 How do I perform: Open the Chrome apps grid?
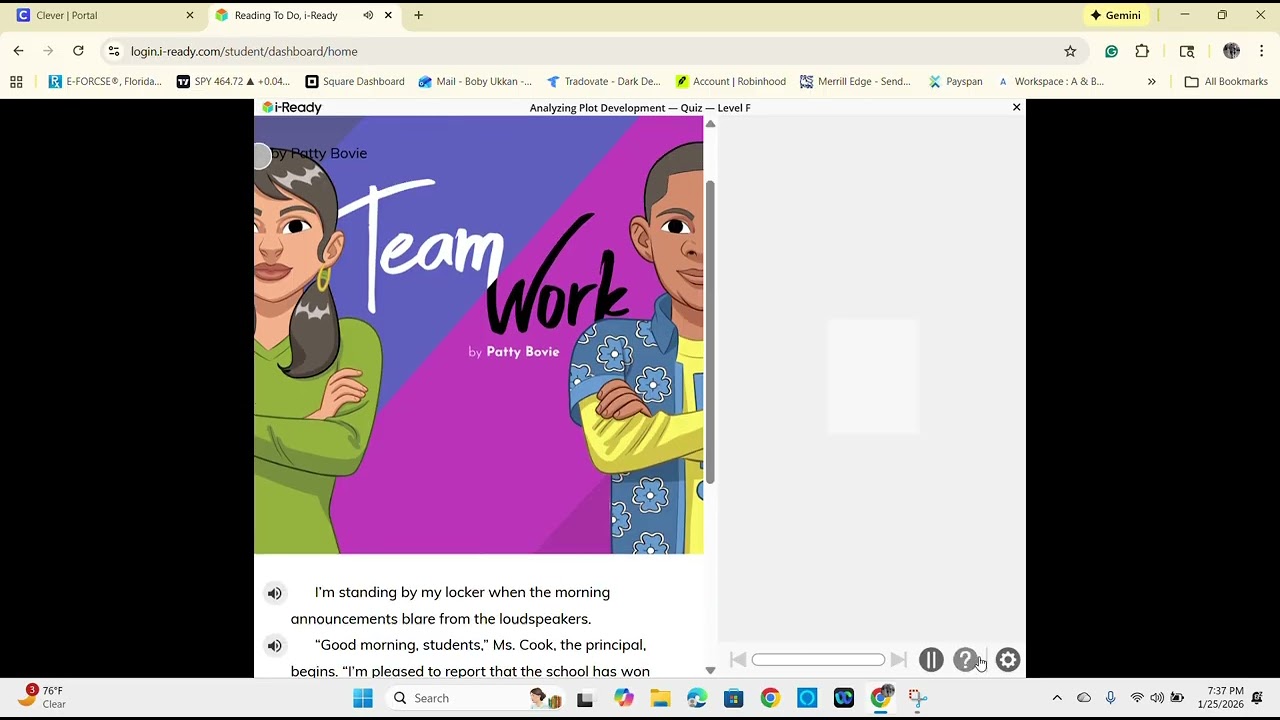coord(16,82)
